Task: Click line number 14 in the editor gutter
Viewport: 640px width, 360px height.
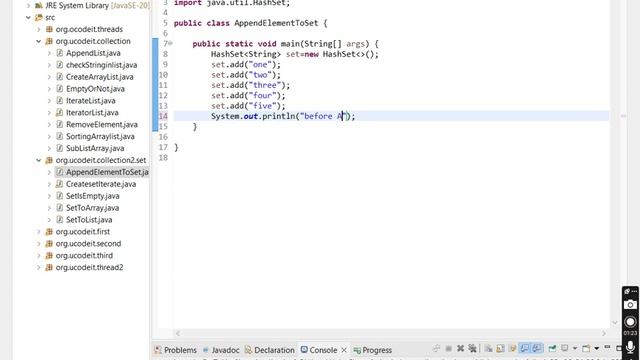Action: pos(163,116)
